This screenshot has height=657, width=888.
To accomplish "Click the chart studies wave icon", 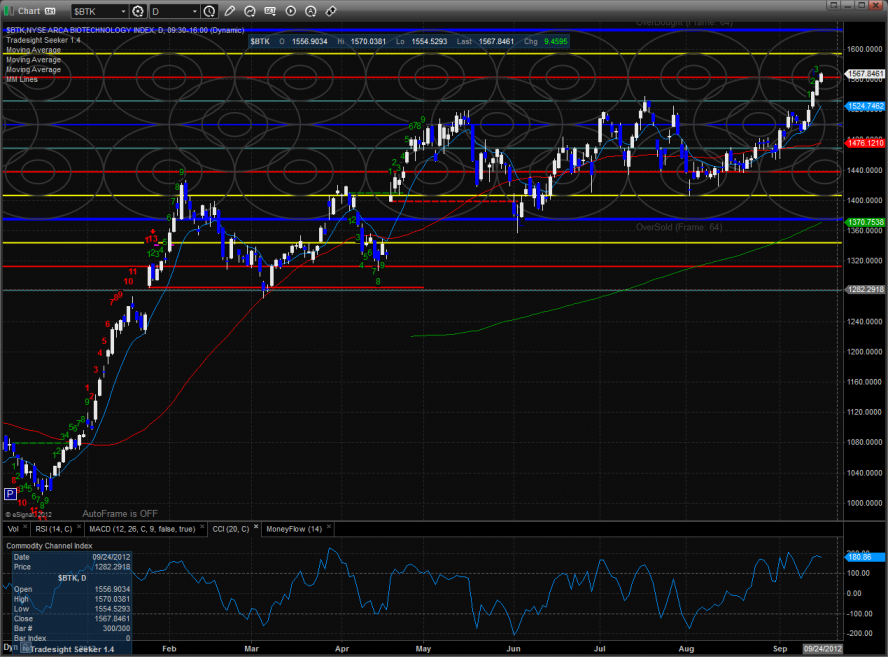I will 249,11.
